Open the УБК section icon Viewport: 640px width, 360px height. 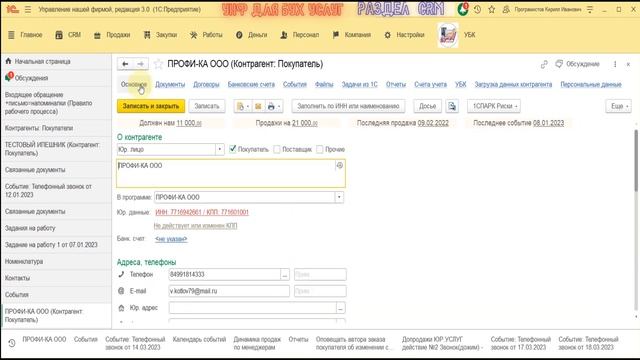(x=448, y=35)
